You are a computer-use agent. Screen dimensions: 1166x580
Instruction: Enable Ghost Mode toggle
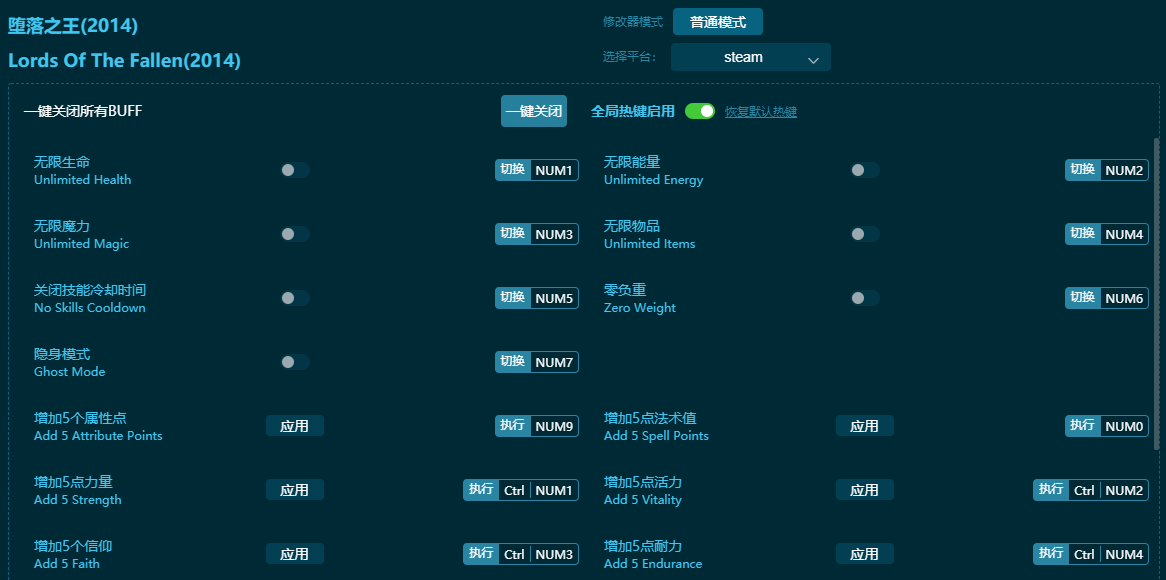click(x=295, y=362)
